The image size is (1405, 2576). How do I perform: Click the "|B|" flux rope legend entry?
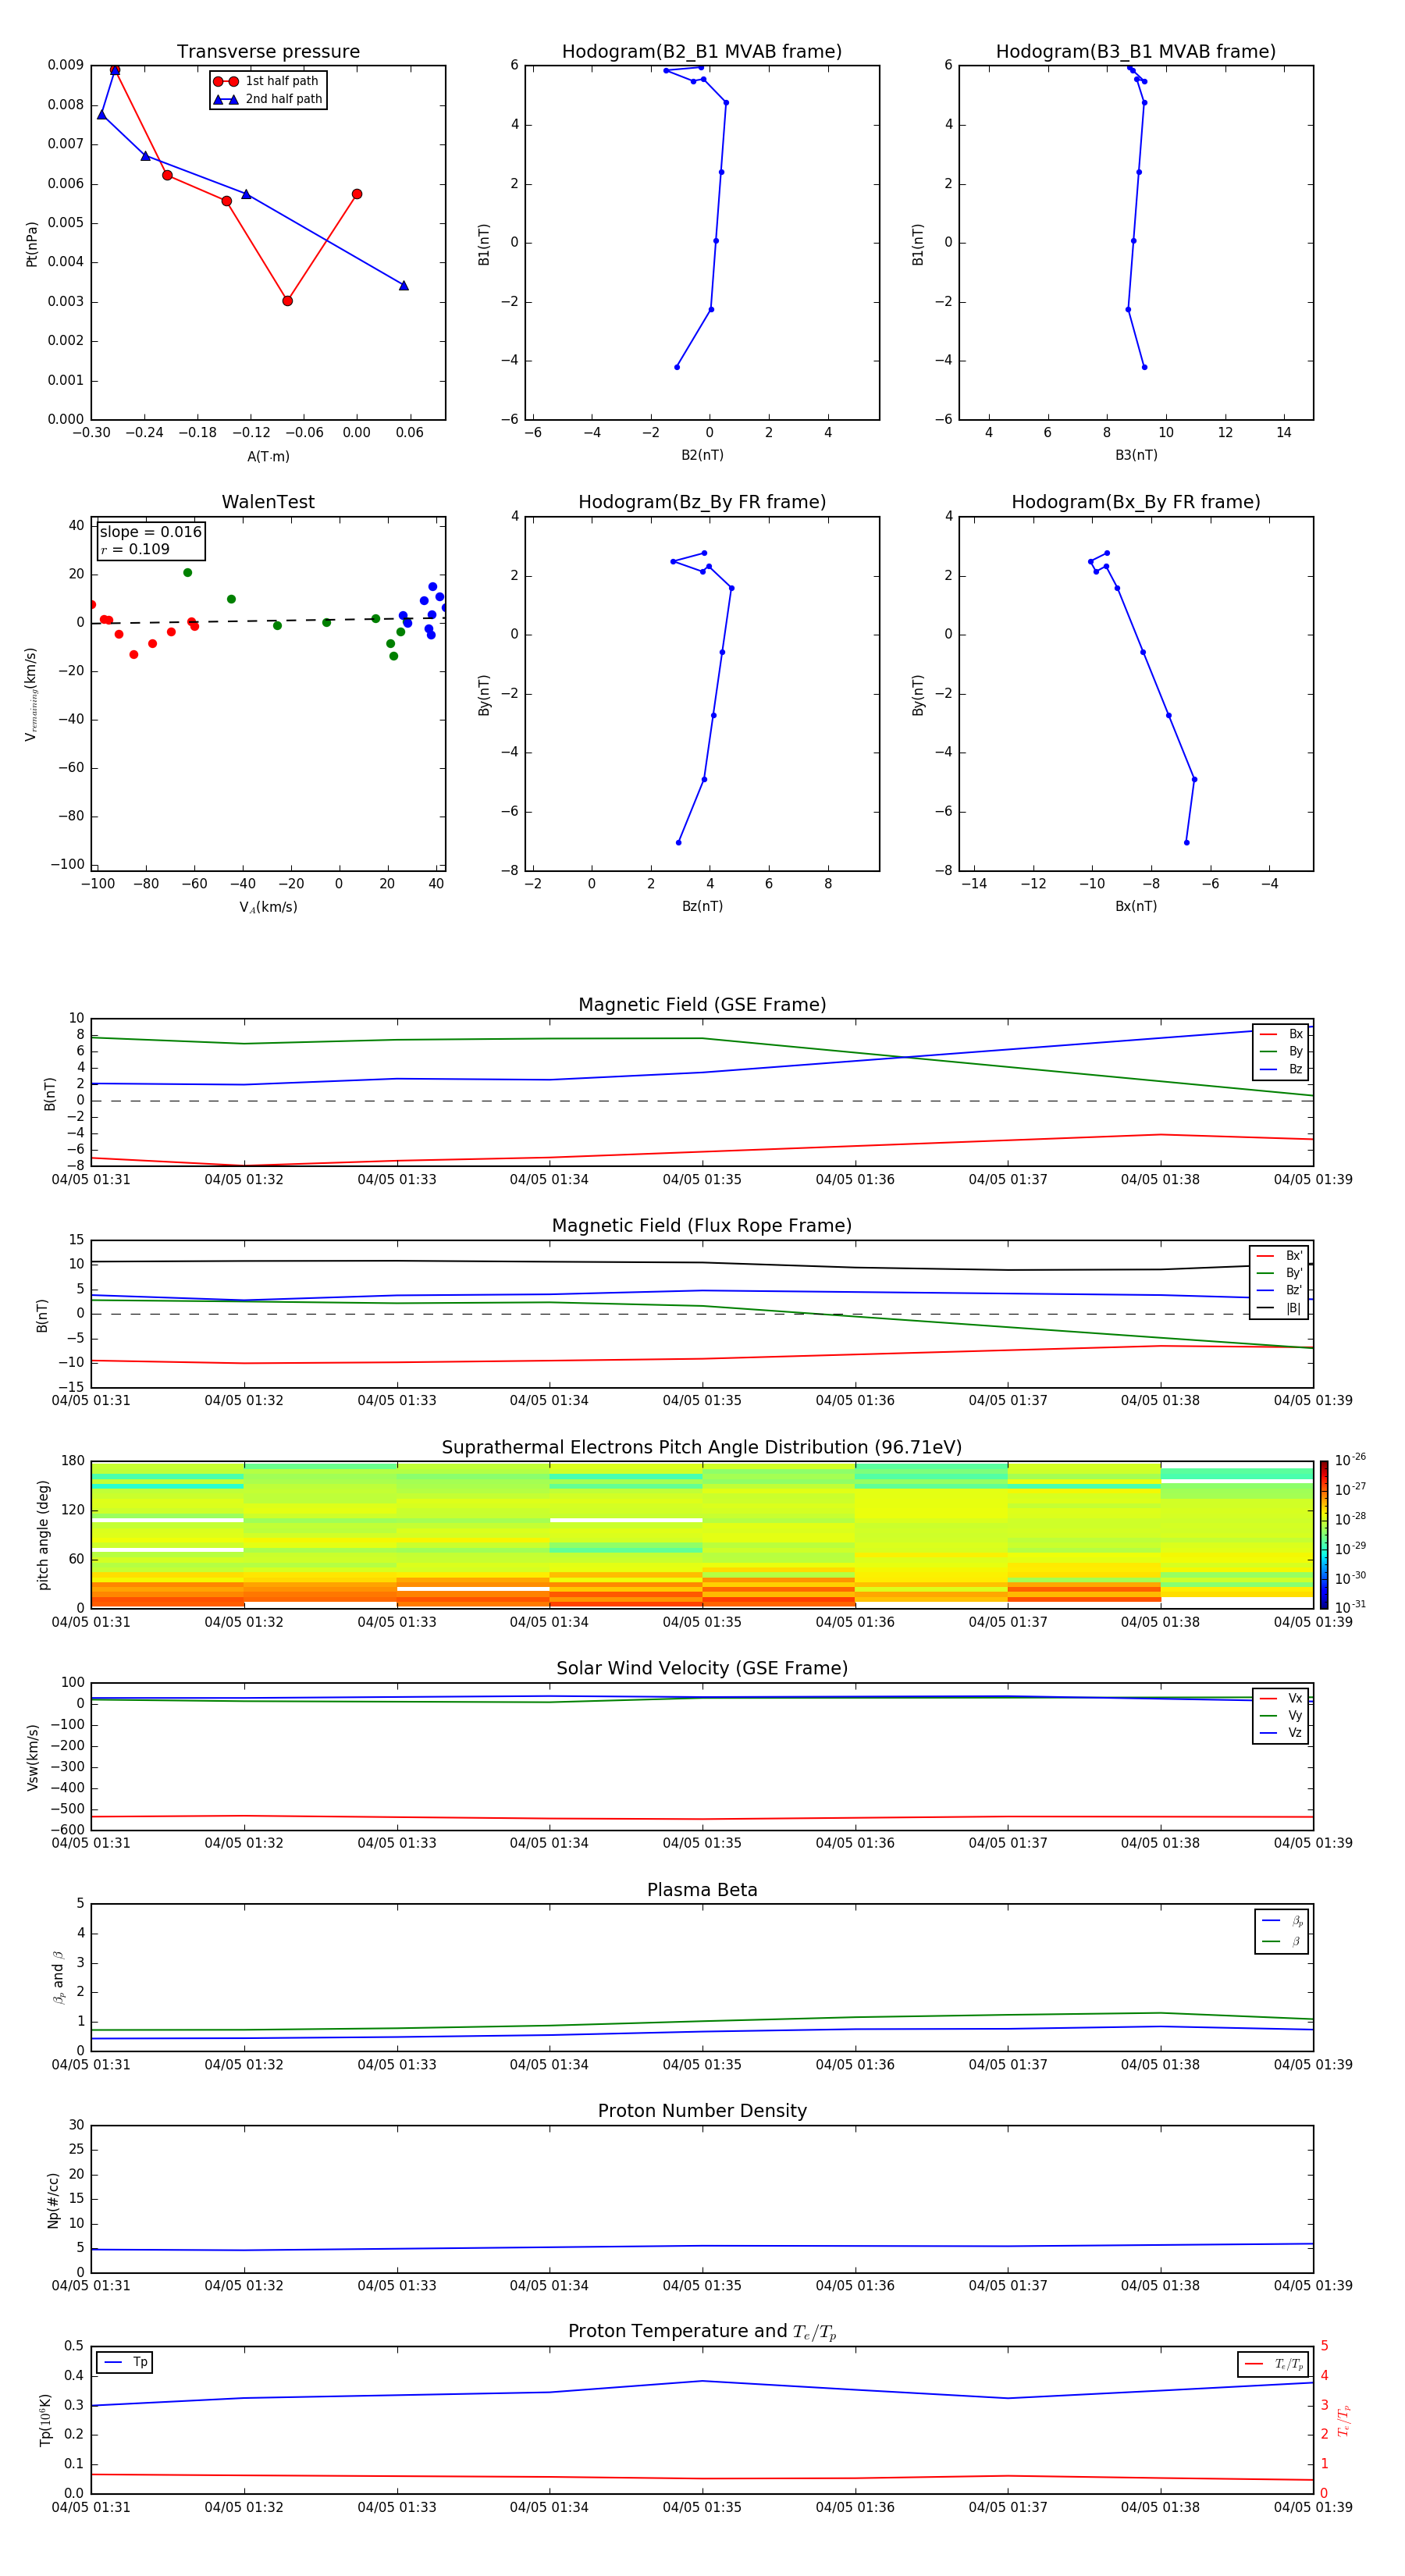1279,1308
